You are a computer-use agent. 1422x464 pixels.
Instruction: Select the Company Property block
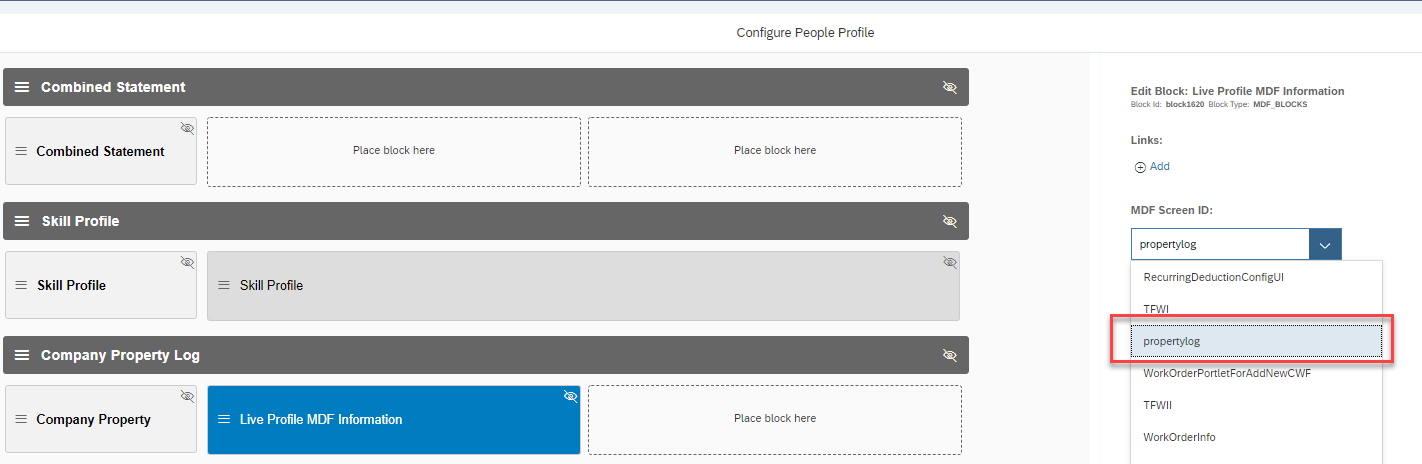pos(101,419)
